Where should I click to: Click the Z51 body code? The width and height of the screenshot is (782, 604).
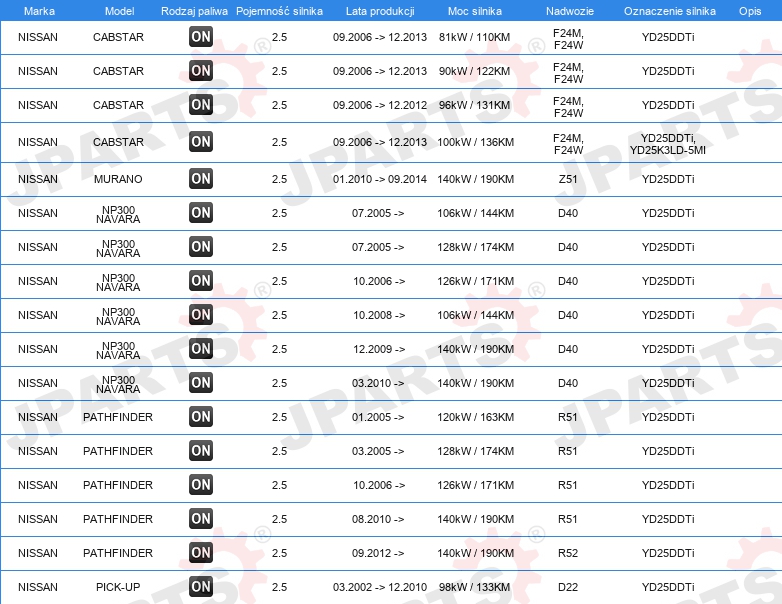click(568, 179)
